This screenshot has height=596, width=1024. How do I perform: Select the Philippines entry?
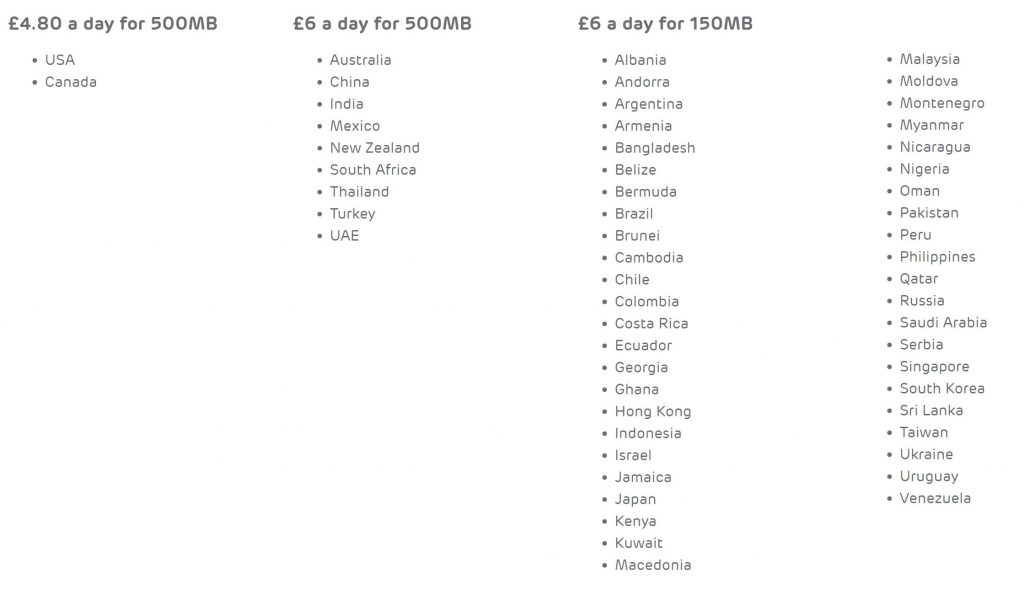[x=937, y=257]
